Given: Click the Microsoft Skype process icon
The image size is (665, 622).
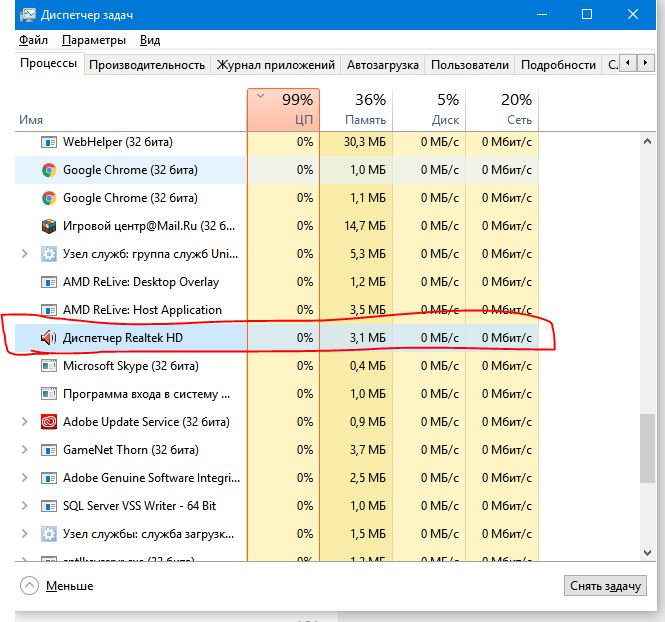Looking at the screenshot, I should [x=49, y=365].
